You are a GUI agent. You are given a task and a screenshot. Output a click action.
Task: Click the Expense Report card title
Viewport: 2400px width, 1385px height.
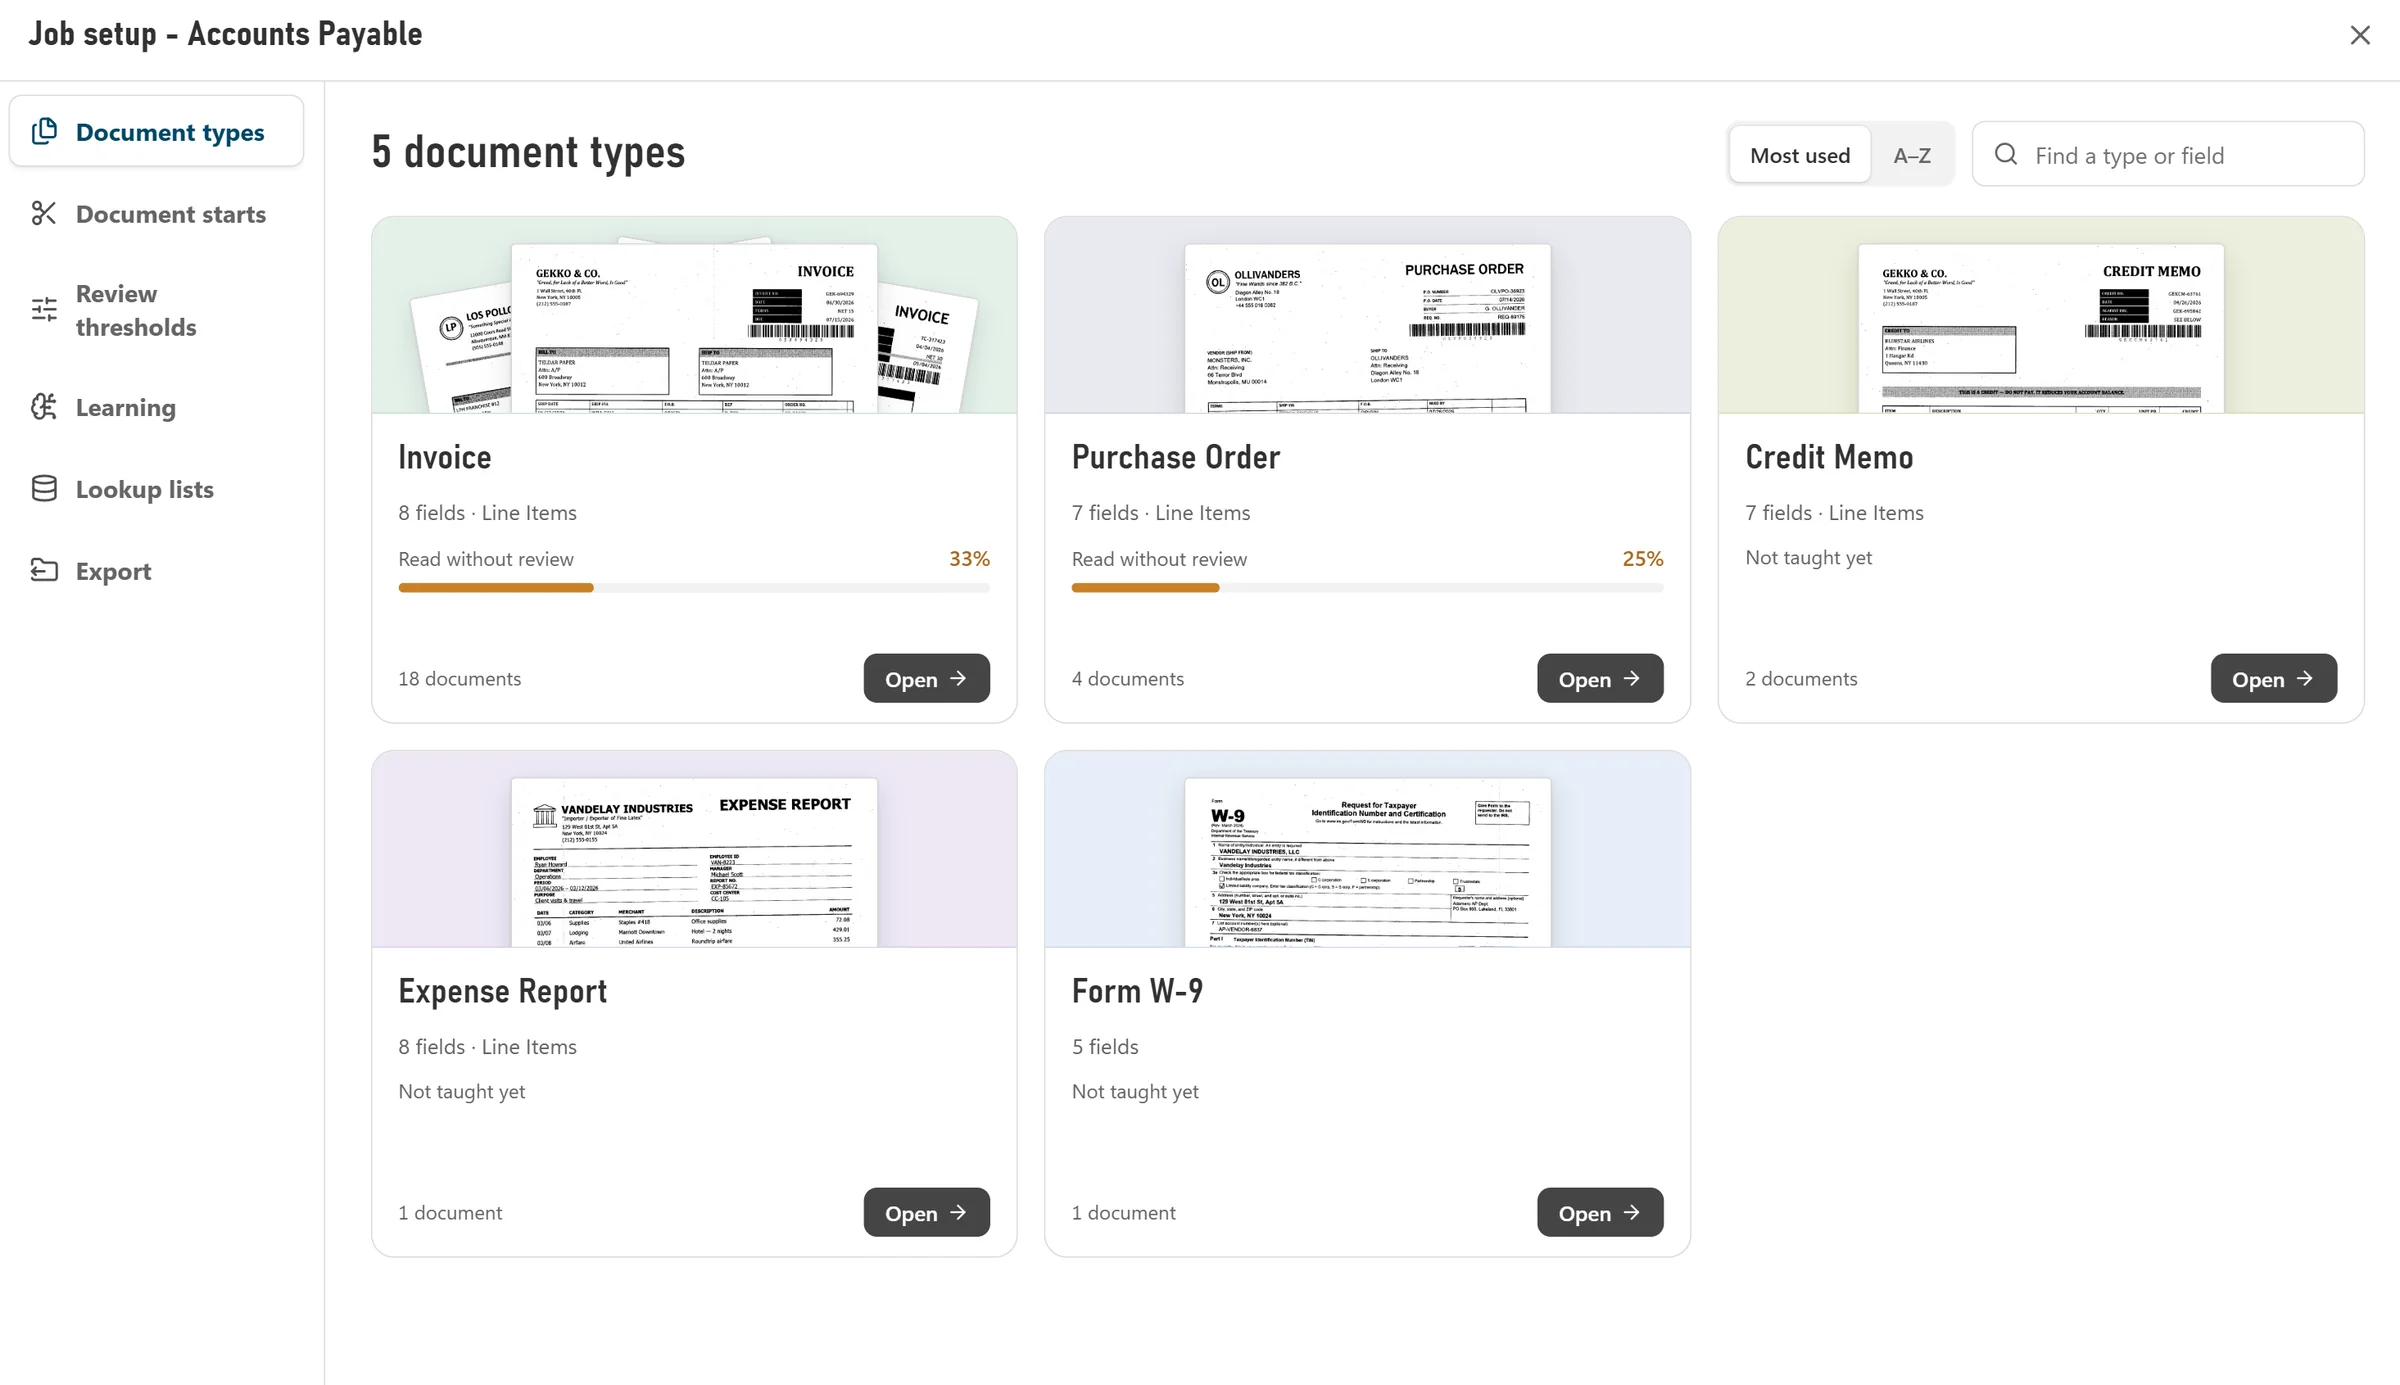(503, 991)
